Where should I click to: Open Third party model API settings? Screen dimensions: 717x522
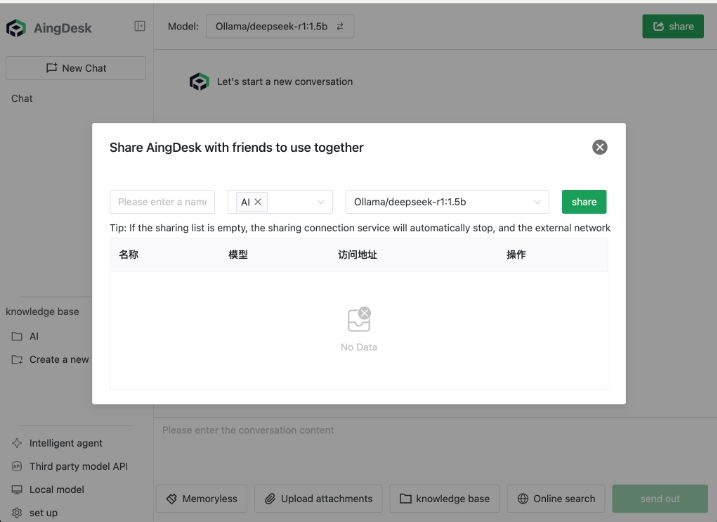tap(77, 466)
